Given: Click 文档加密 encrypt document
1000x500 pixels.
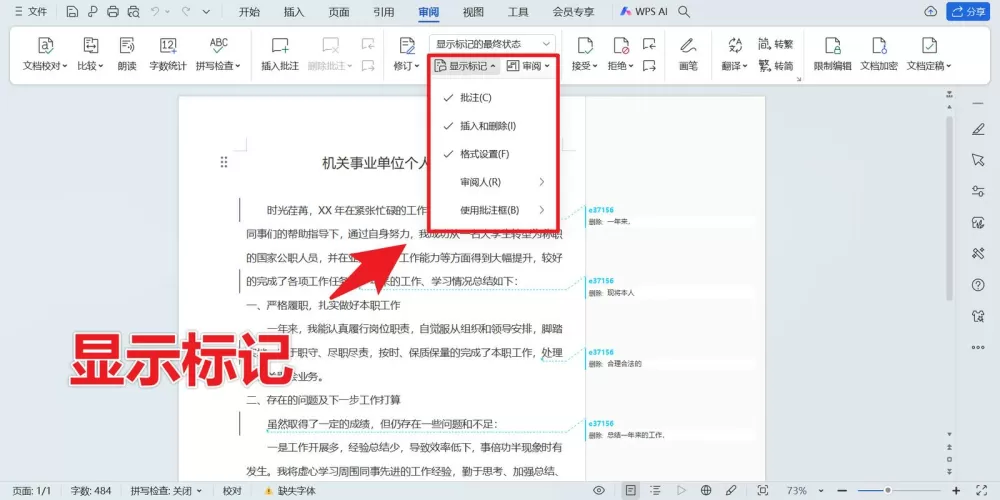Looking at the screenshot, I should pos(879,54).
